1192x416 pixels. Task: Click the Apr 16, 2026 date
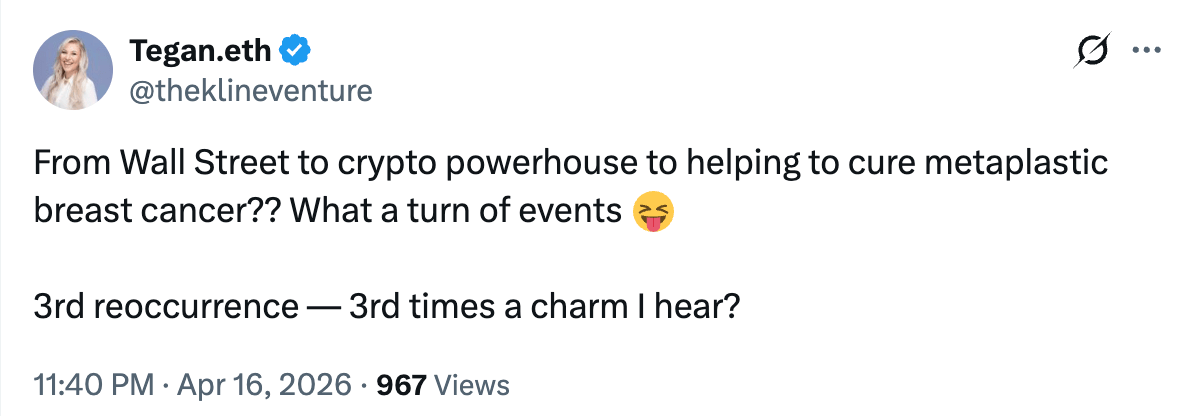(264, 384)
